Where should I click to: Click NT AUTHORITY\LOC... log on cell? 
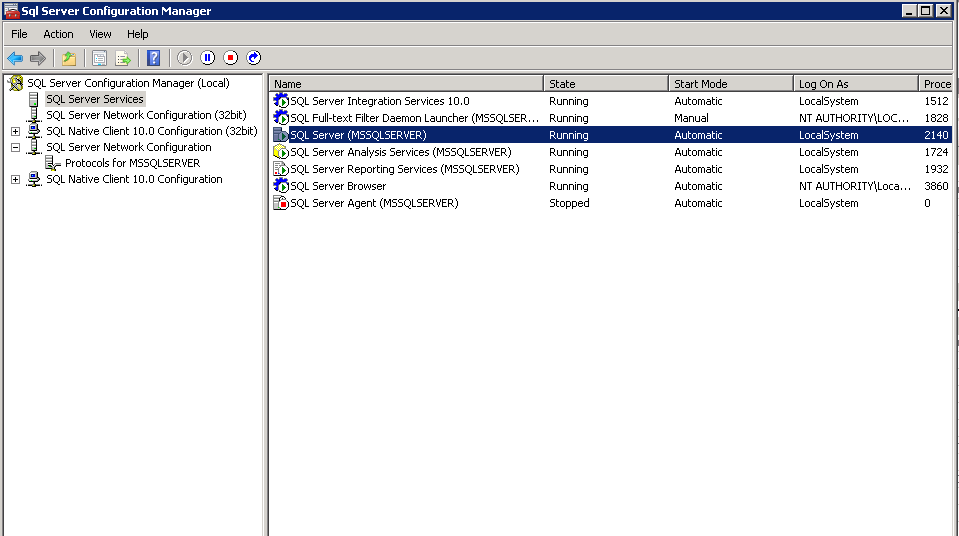click(x=854, y=118)
